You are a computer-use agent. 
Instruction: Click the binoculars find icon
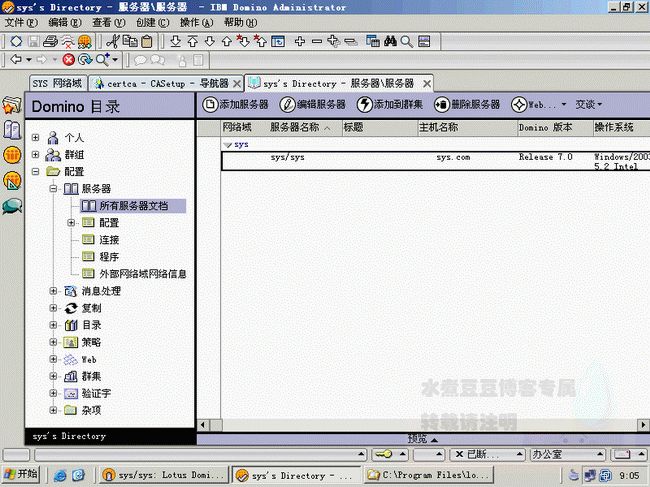coord(390,41)
